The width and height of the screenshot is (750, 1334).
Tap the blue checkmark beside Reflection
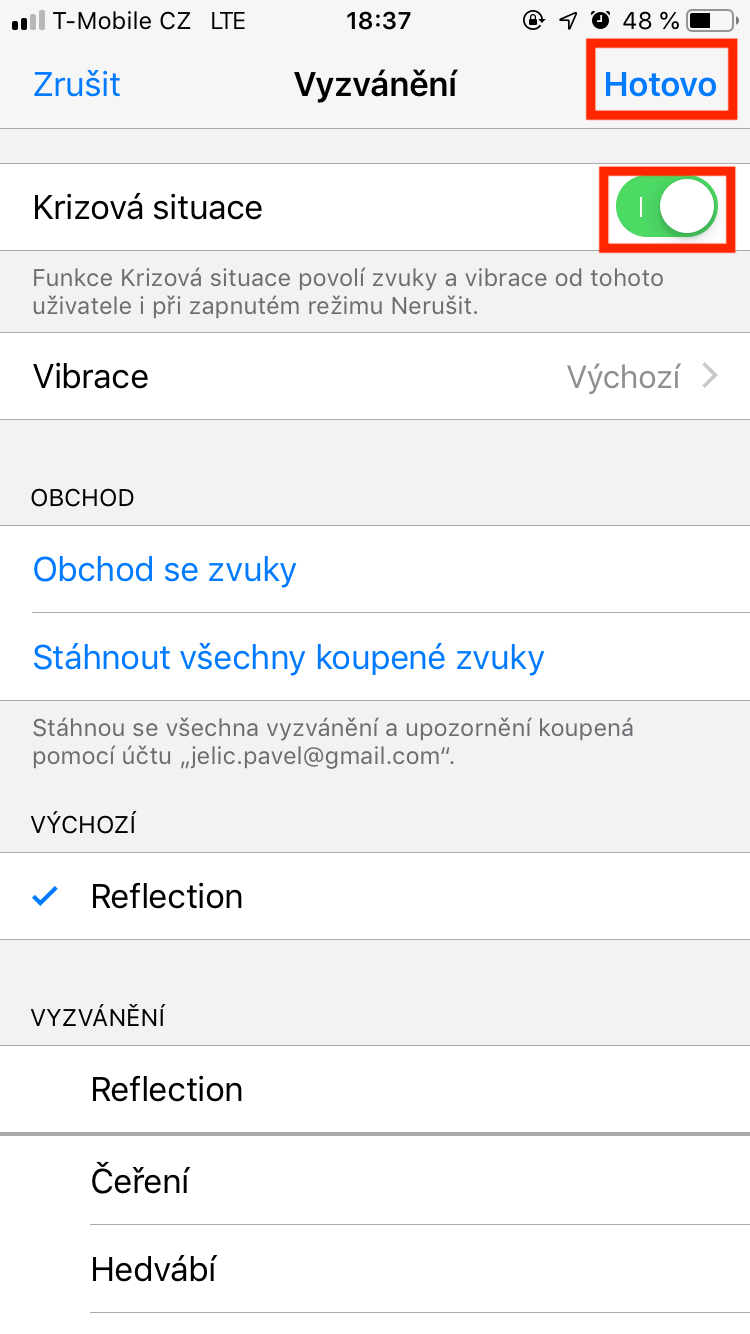pyautogui.click(x=45, y=897)
